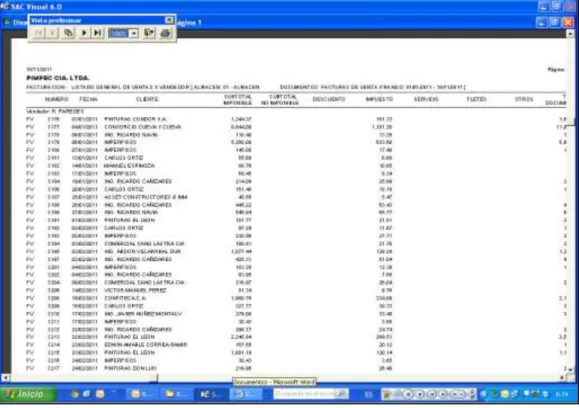Click the go-to-page icon in the preview toolbar
The height and width of the screenshot is (408, 579).
point(68,33)
